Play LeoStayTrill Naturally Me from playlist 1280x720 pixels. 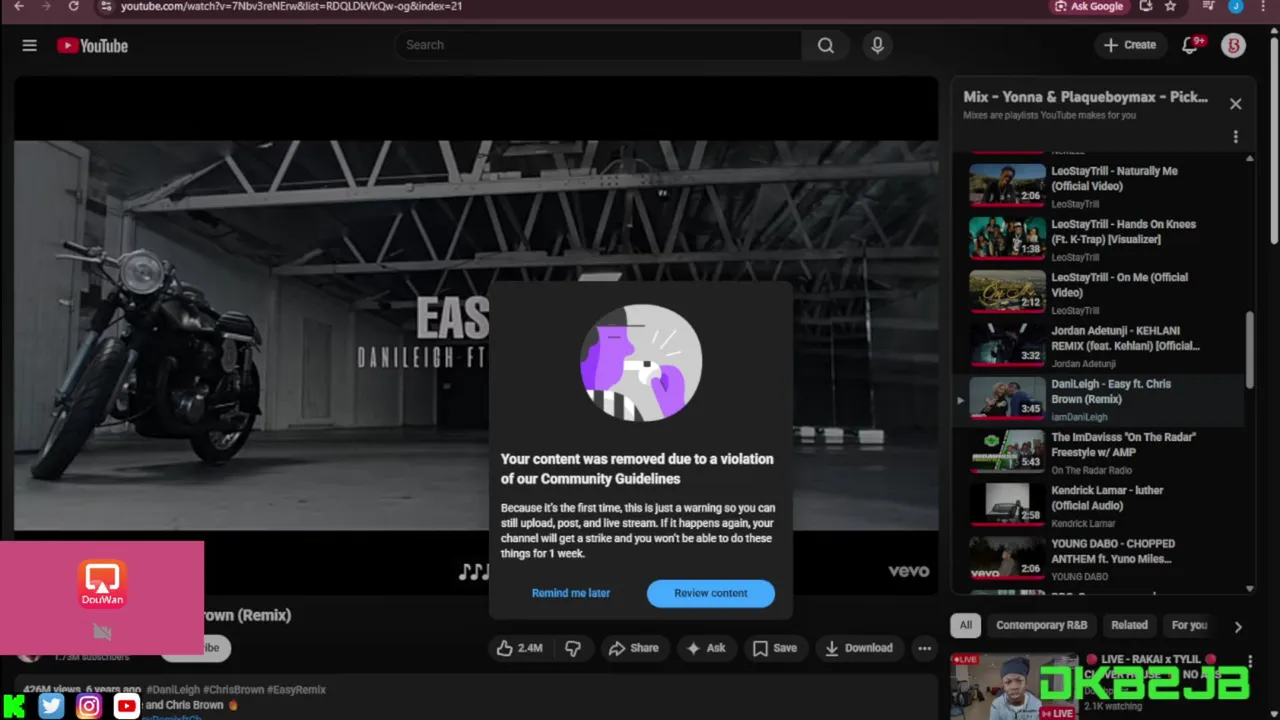coord(1099,185)
